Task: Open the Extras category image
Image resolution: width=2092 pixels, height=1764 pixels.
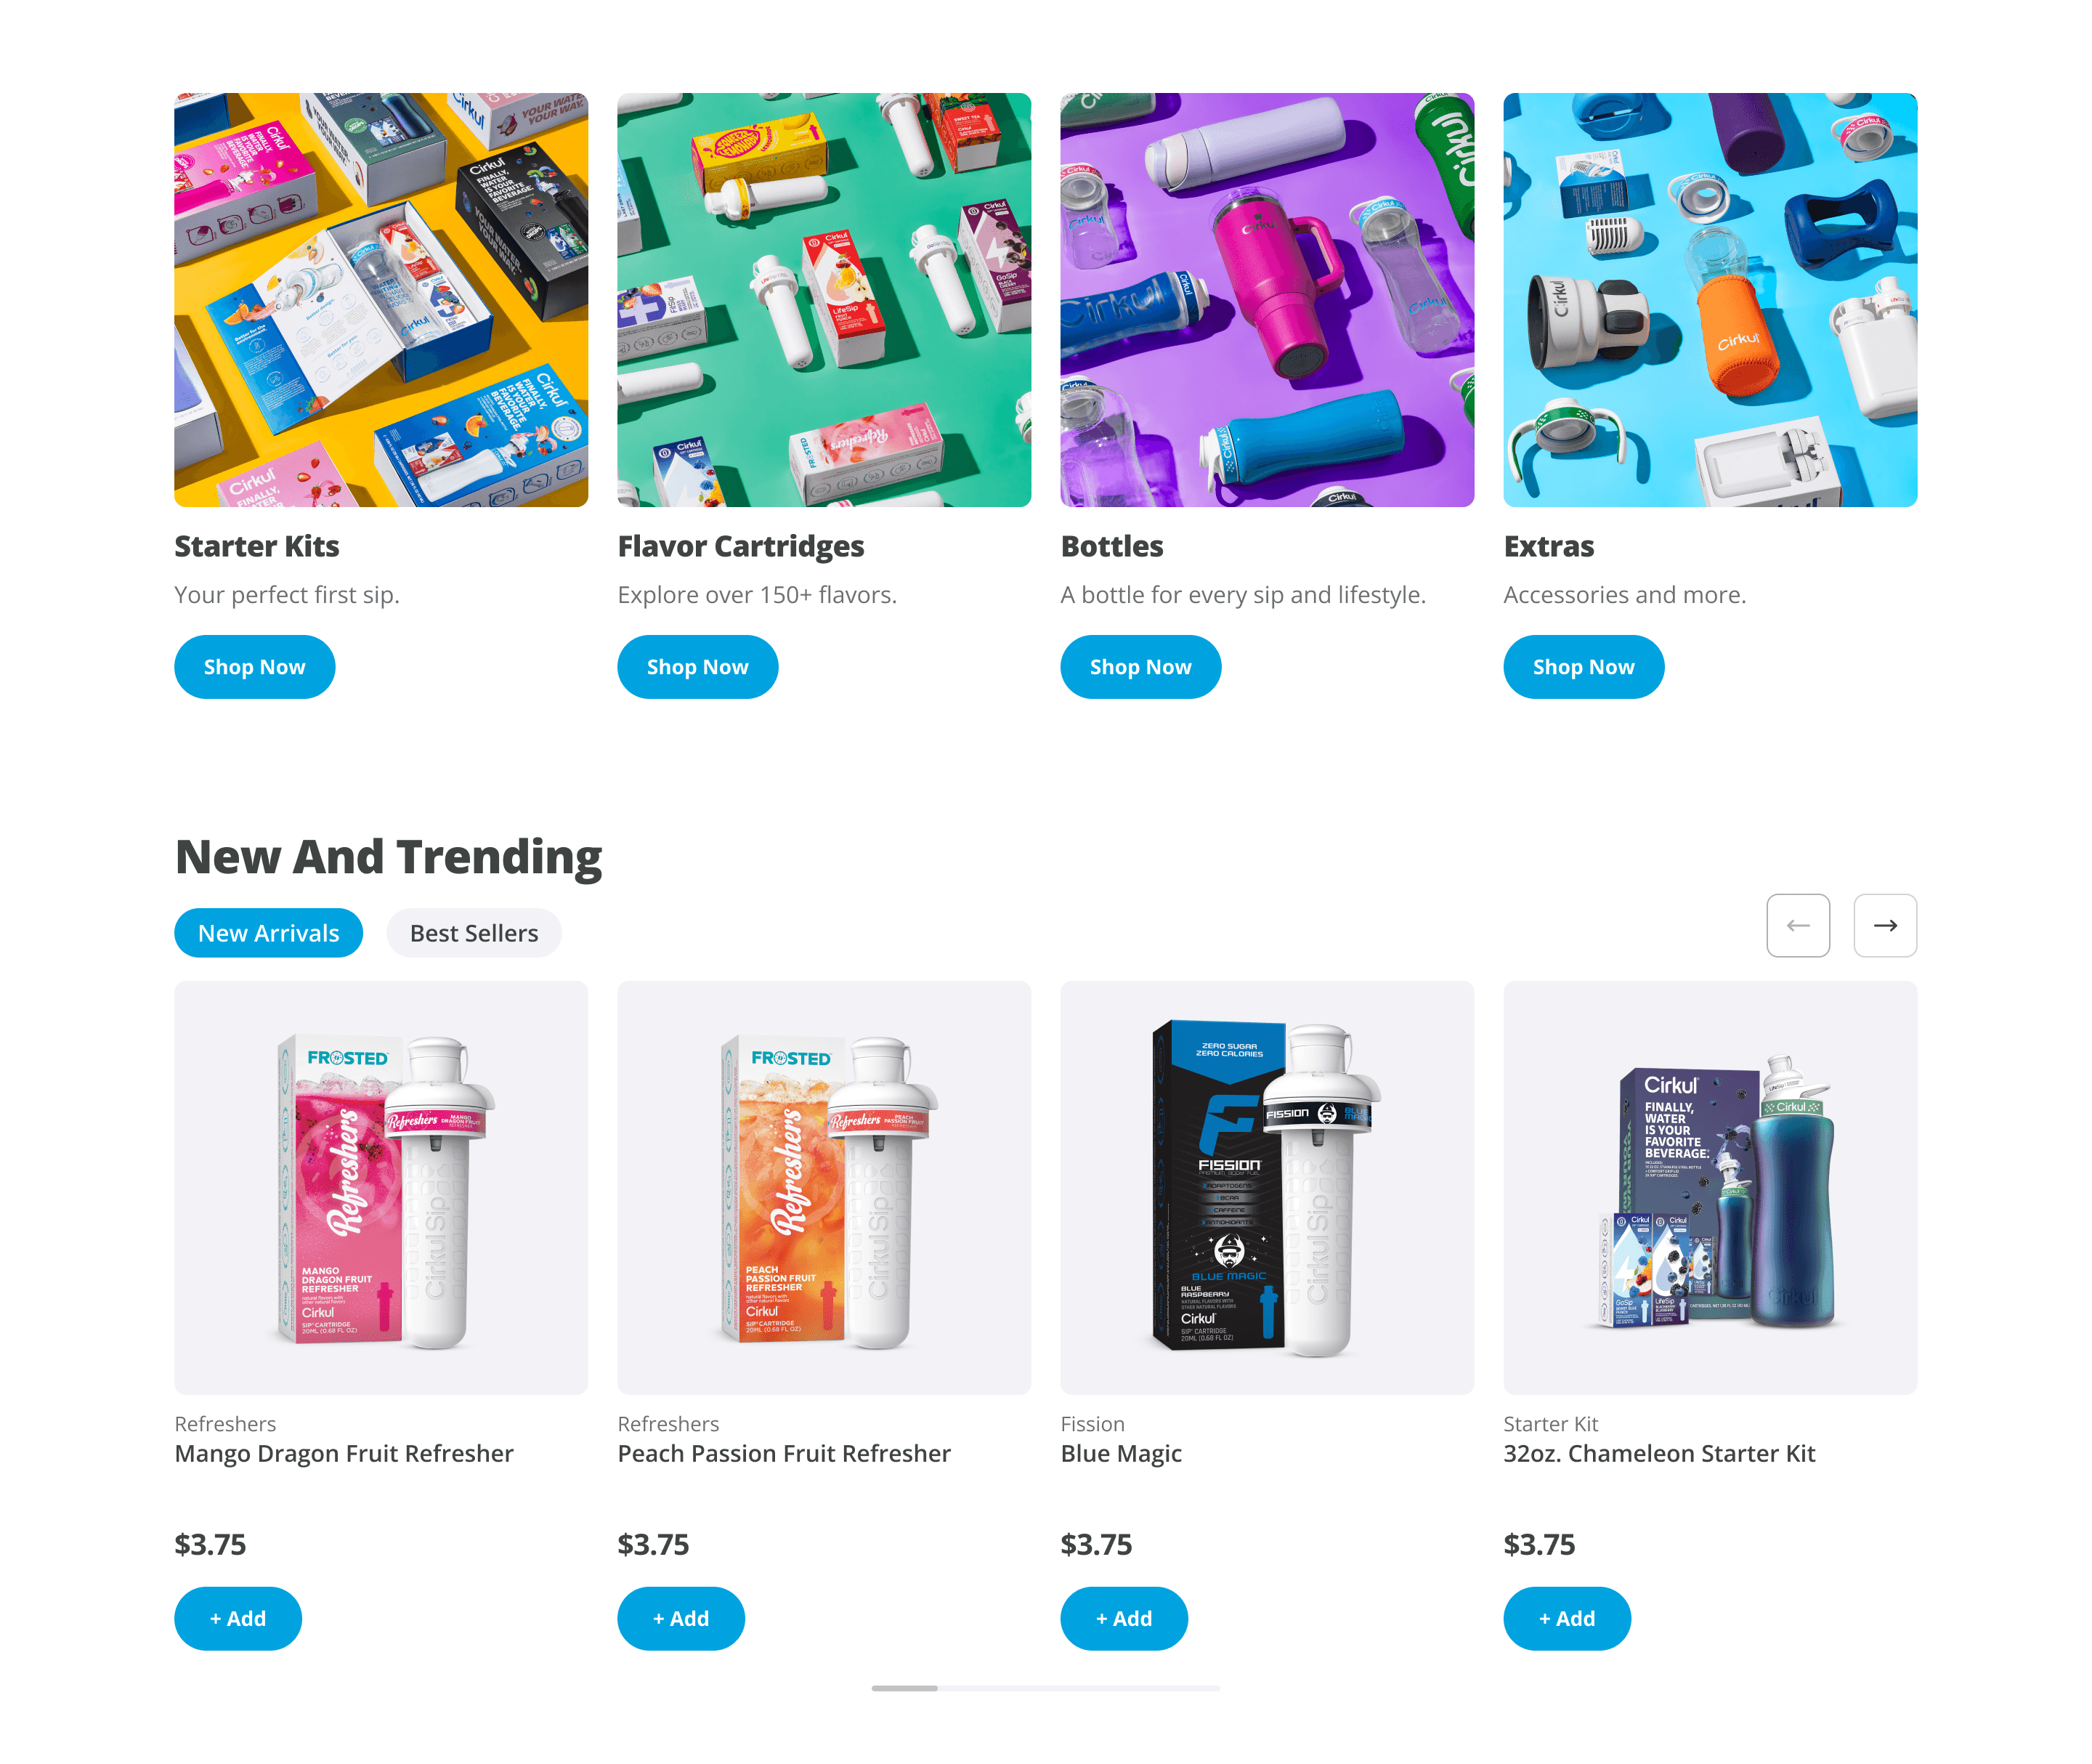Action: (1710, 300)
